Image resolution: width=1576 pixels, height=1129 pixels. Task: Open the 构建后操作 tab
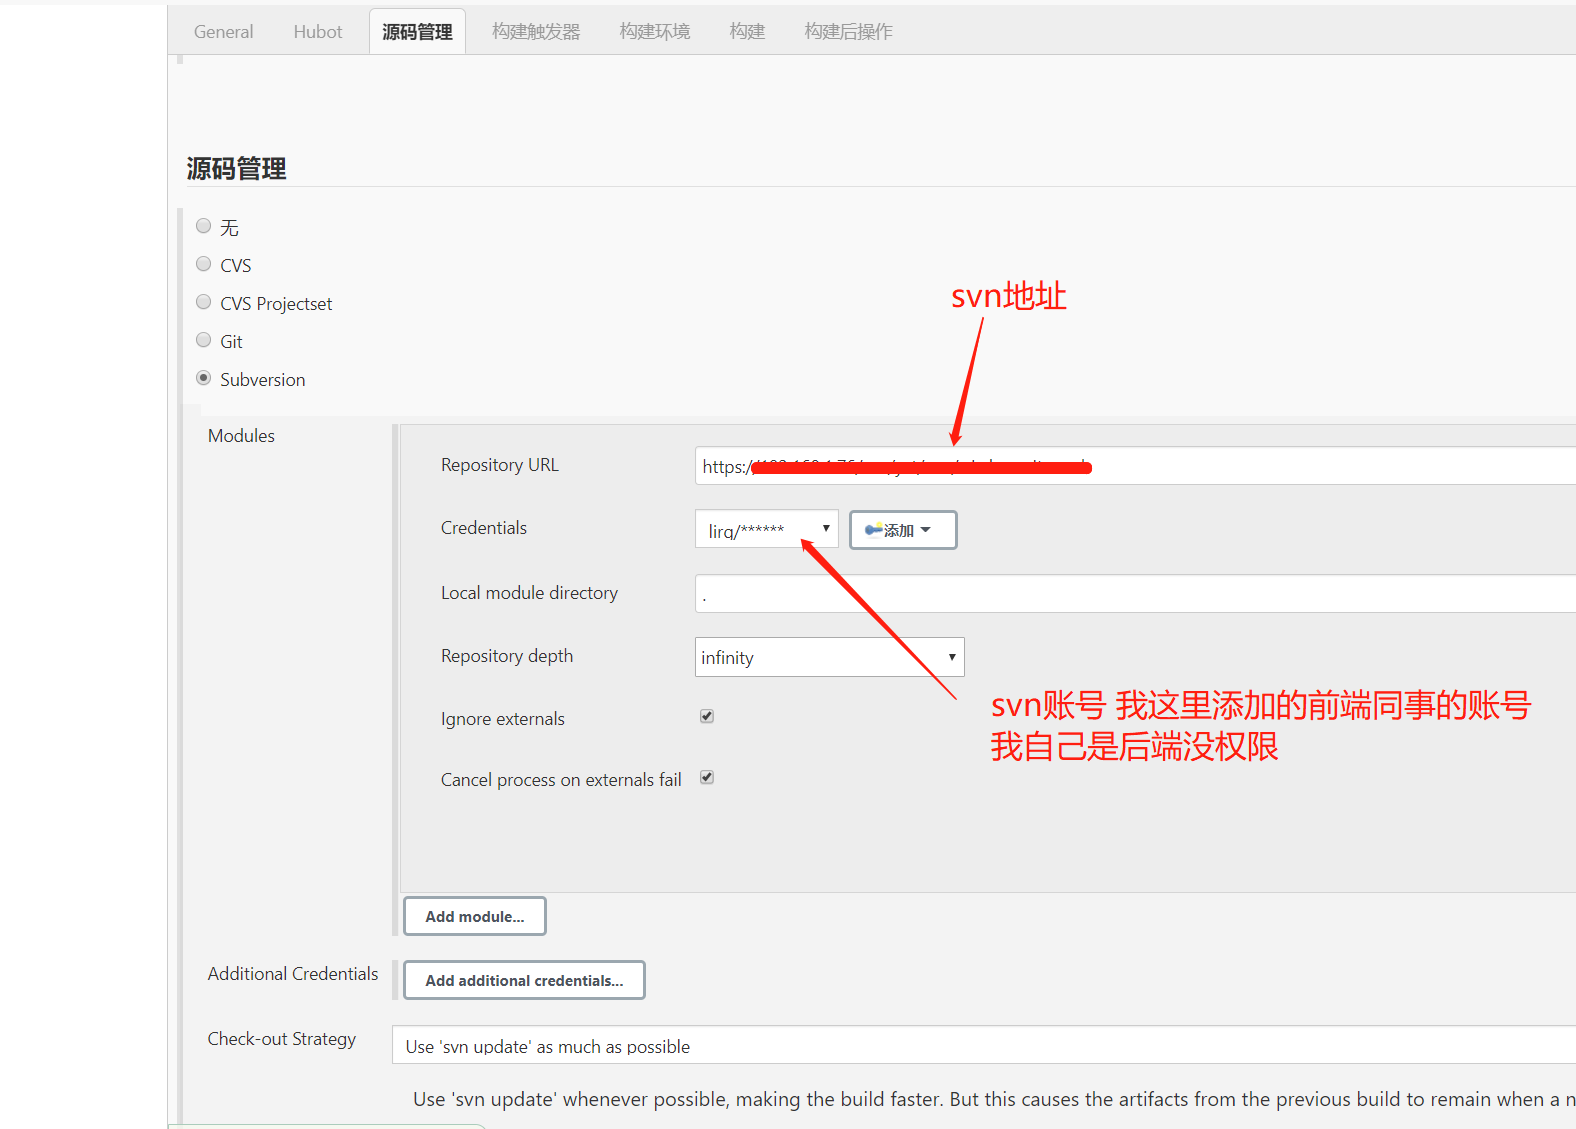coord(848,32)
